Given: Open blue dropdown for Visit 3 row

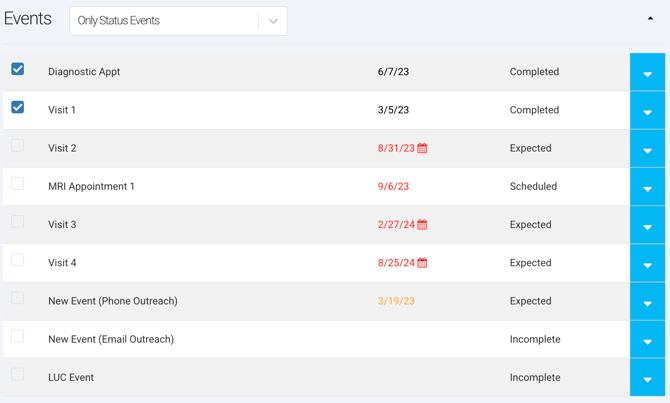Looking at the screenshot, I should coord(647,226).
